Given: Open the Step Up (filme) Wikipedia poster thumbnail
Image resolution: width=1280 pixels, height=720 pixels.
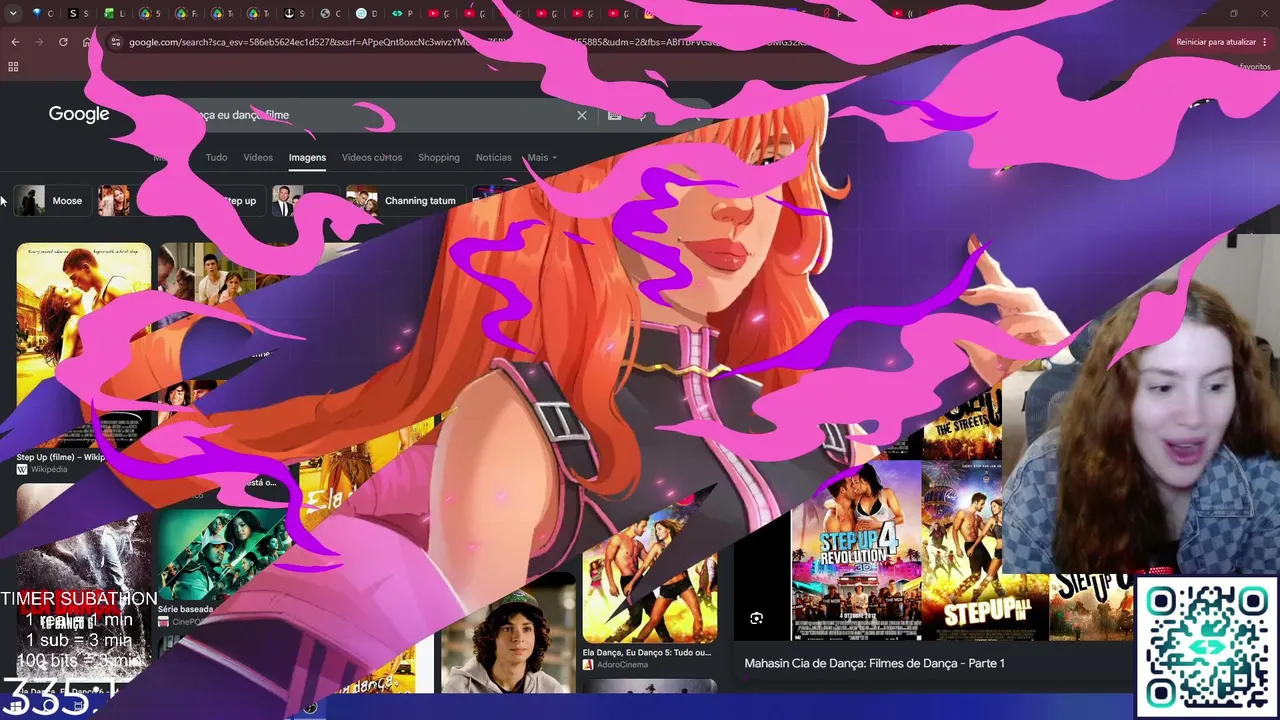Looking at the screenshot, I should coord(84,345).
